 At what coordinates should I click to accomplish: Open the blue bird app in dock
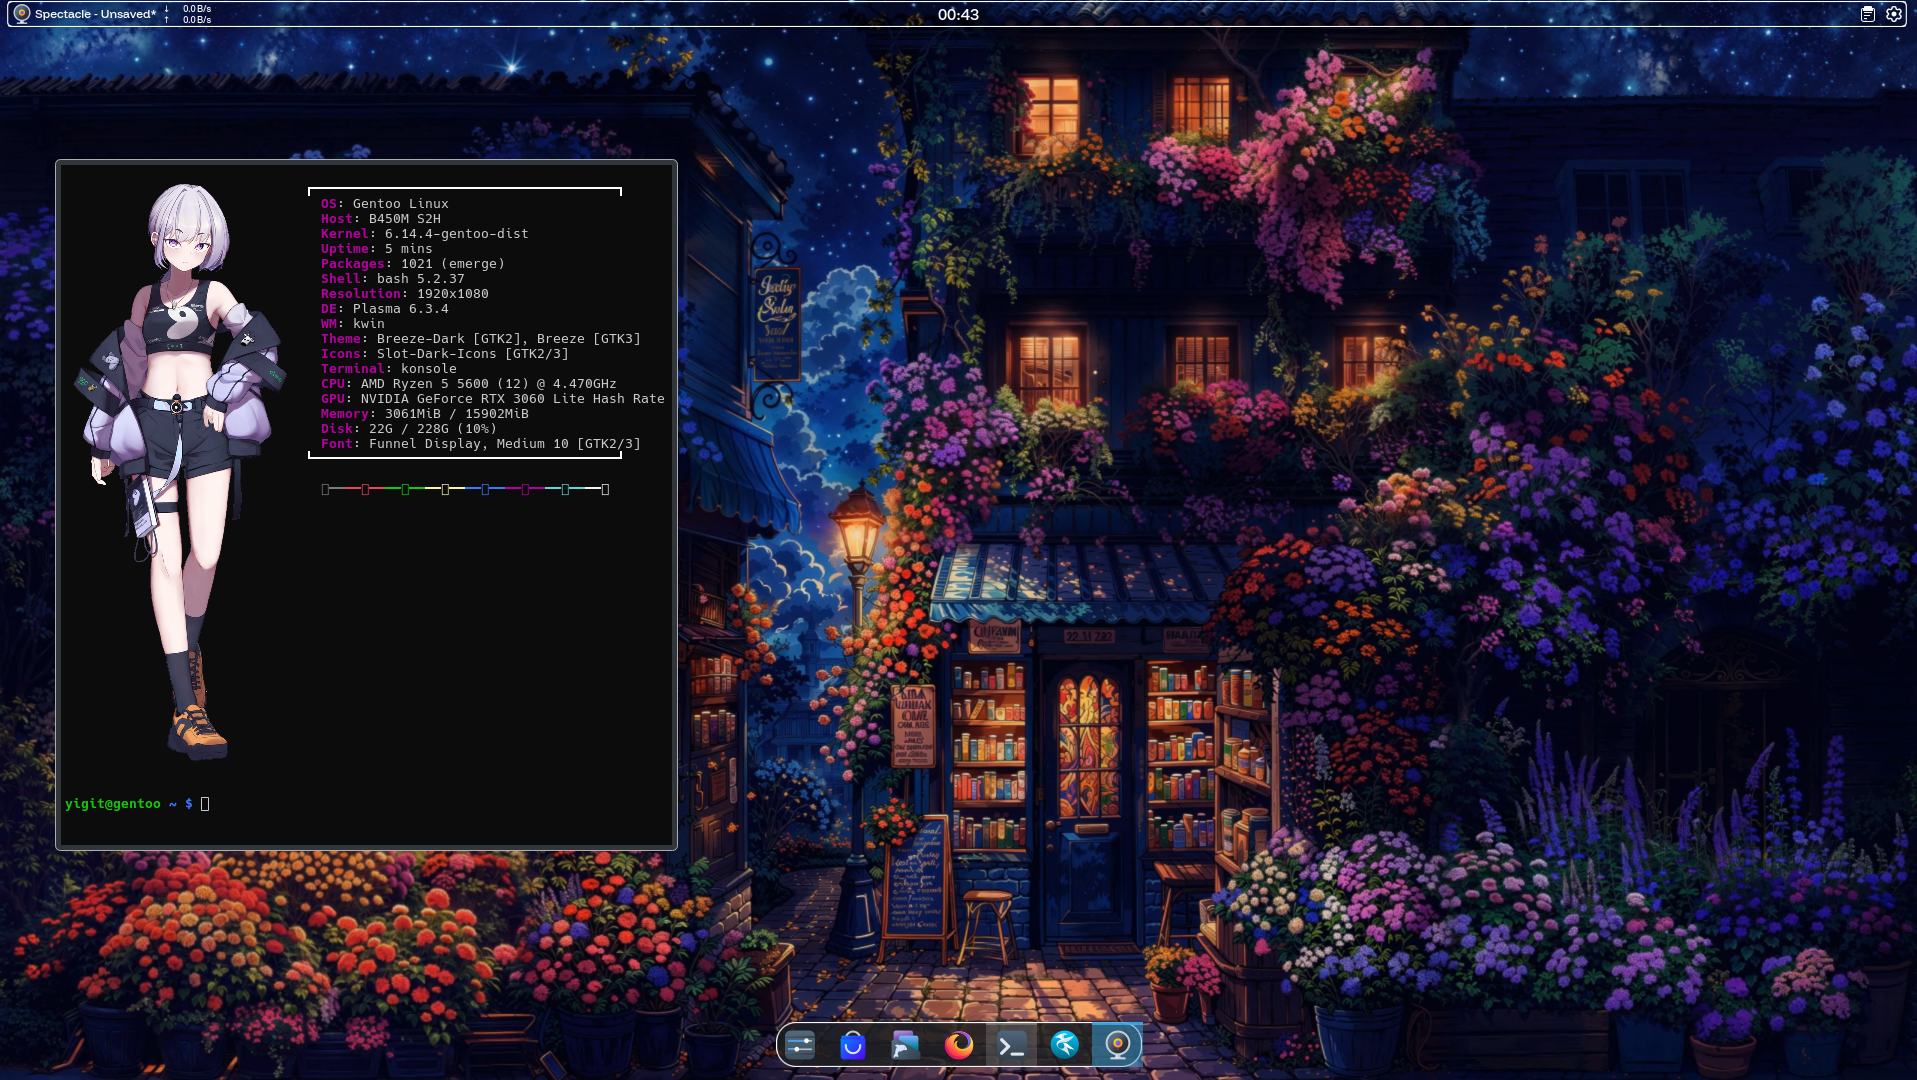pyautogui.click(x=1065, y=1046)
